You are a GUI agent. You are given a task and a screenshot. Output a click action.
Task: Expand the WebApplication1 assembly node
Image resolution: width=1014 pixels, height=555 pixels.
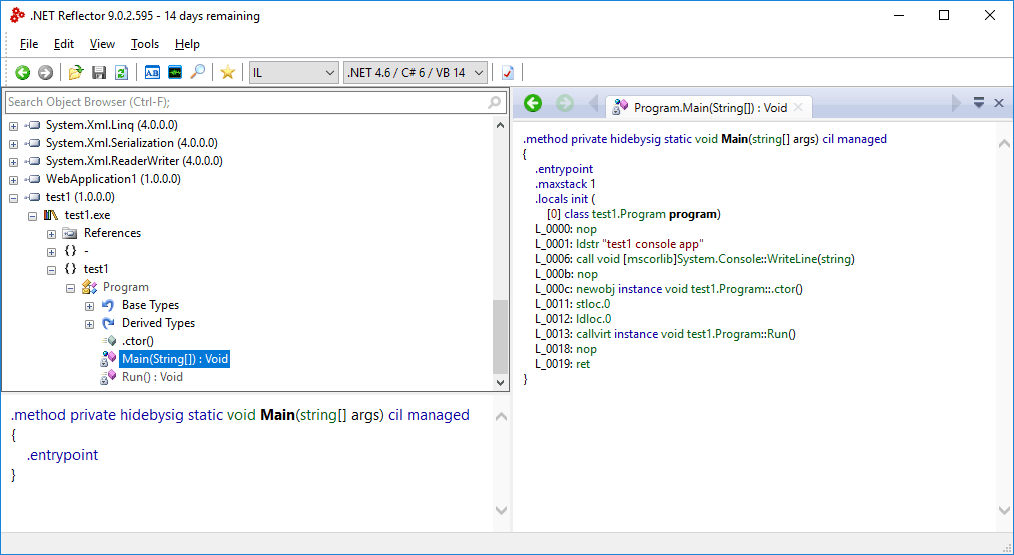click(13, 179)
